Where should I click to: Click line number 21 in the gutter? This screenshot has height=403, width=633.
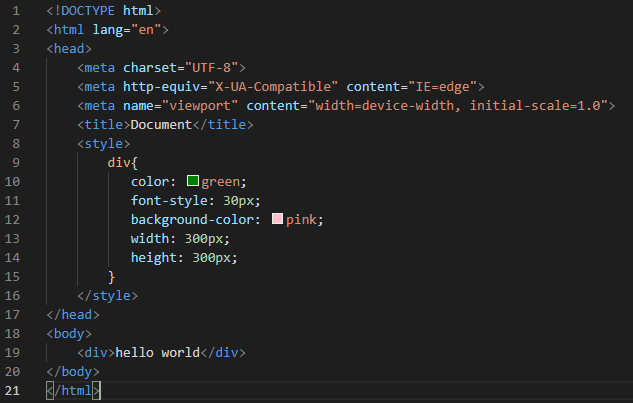[x=12, y=390]
